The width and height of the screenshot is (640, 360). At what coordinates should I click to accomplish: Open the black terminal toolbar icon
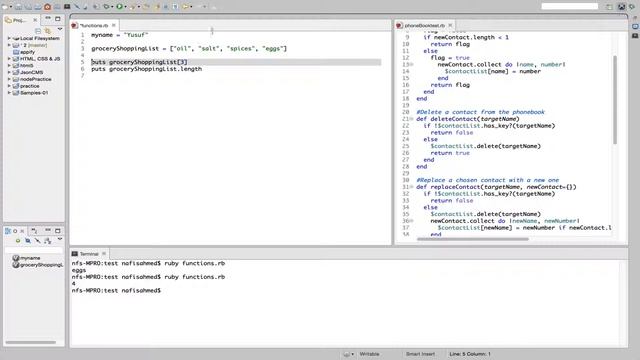[x=67, y=7]
